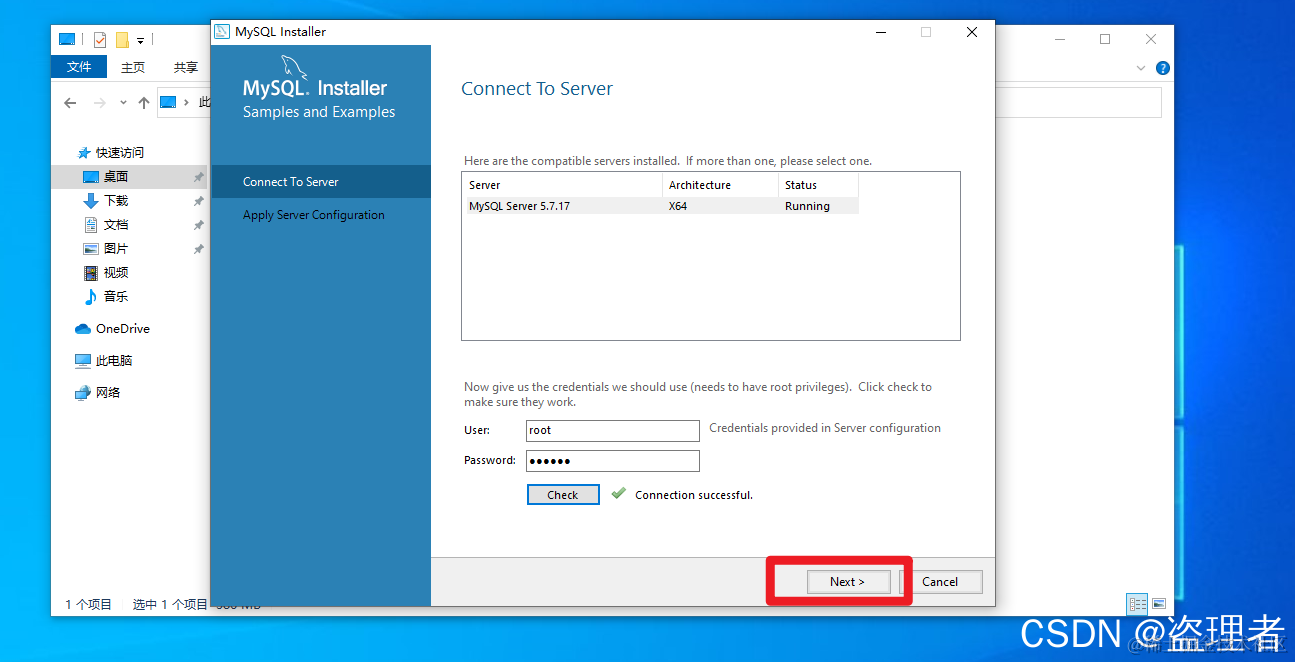The width and height of the screenshot is (1295, 662).
Task: Click the Architecture column header
Action: 720,185
